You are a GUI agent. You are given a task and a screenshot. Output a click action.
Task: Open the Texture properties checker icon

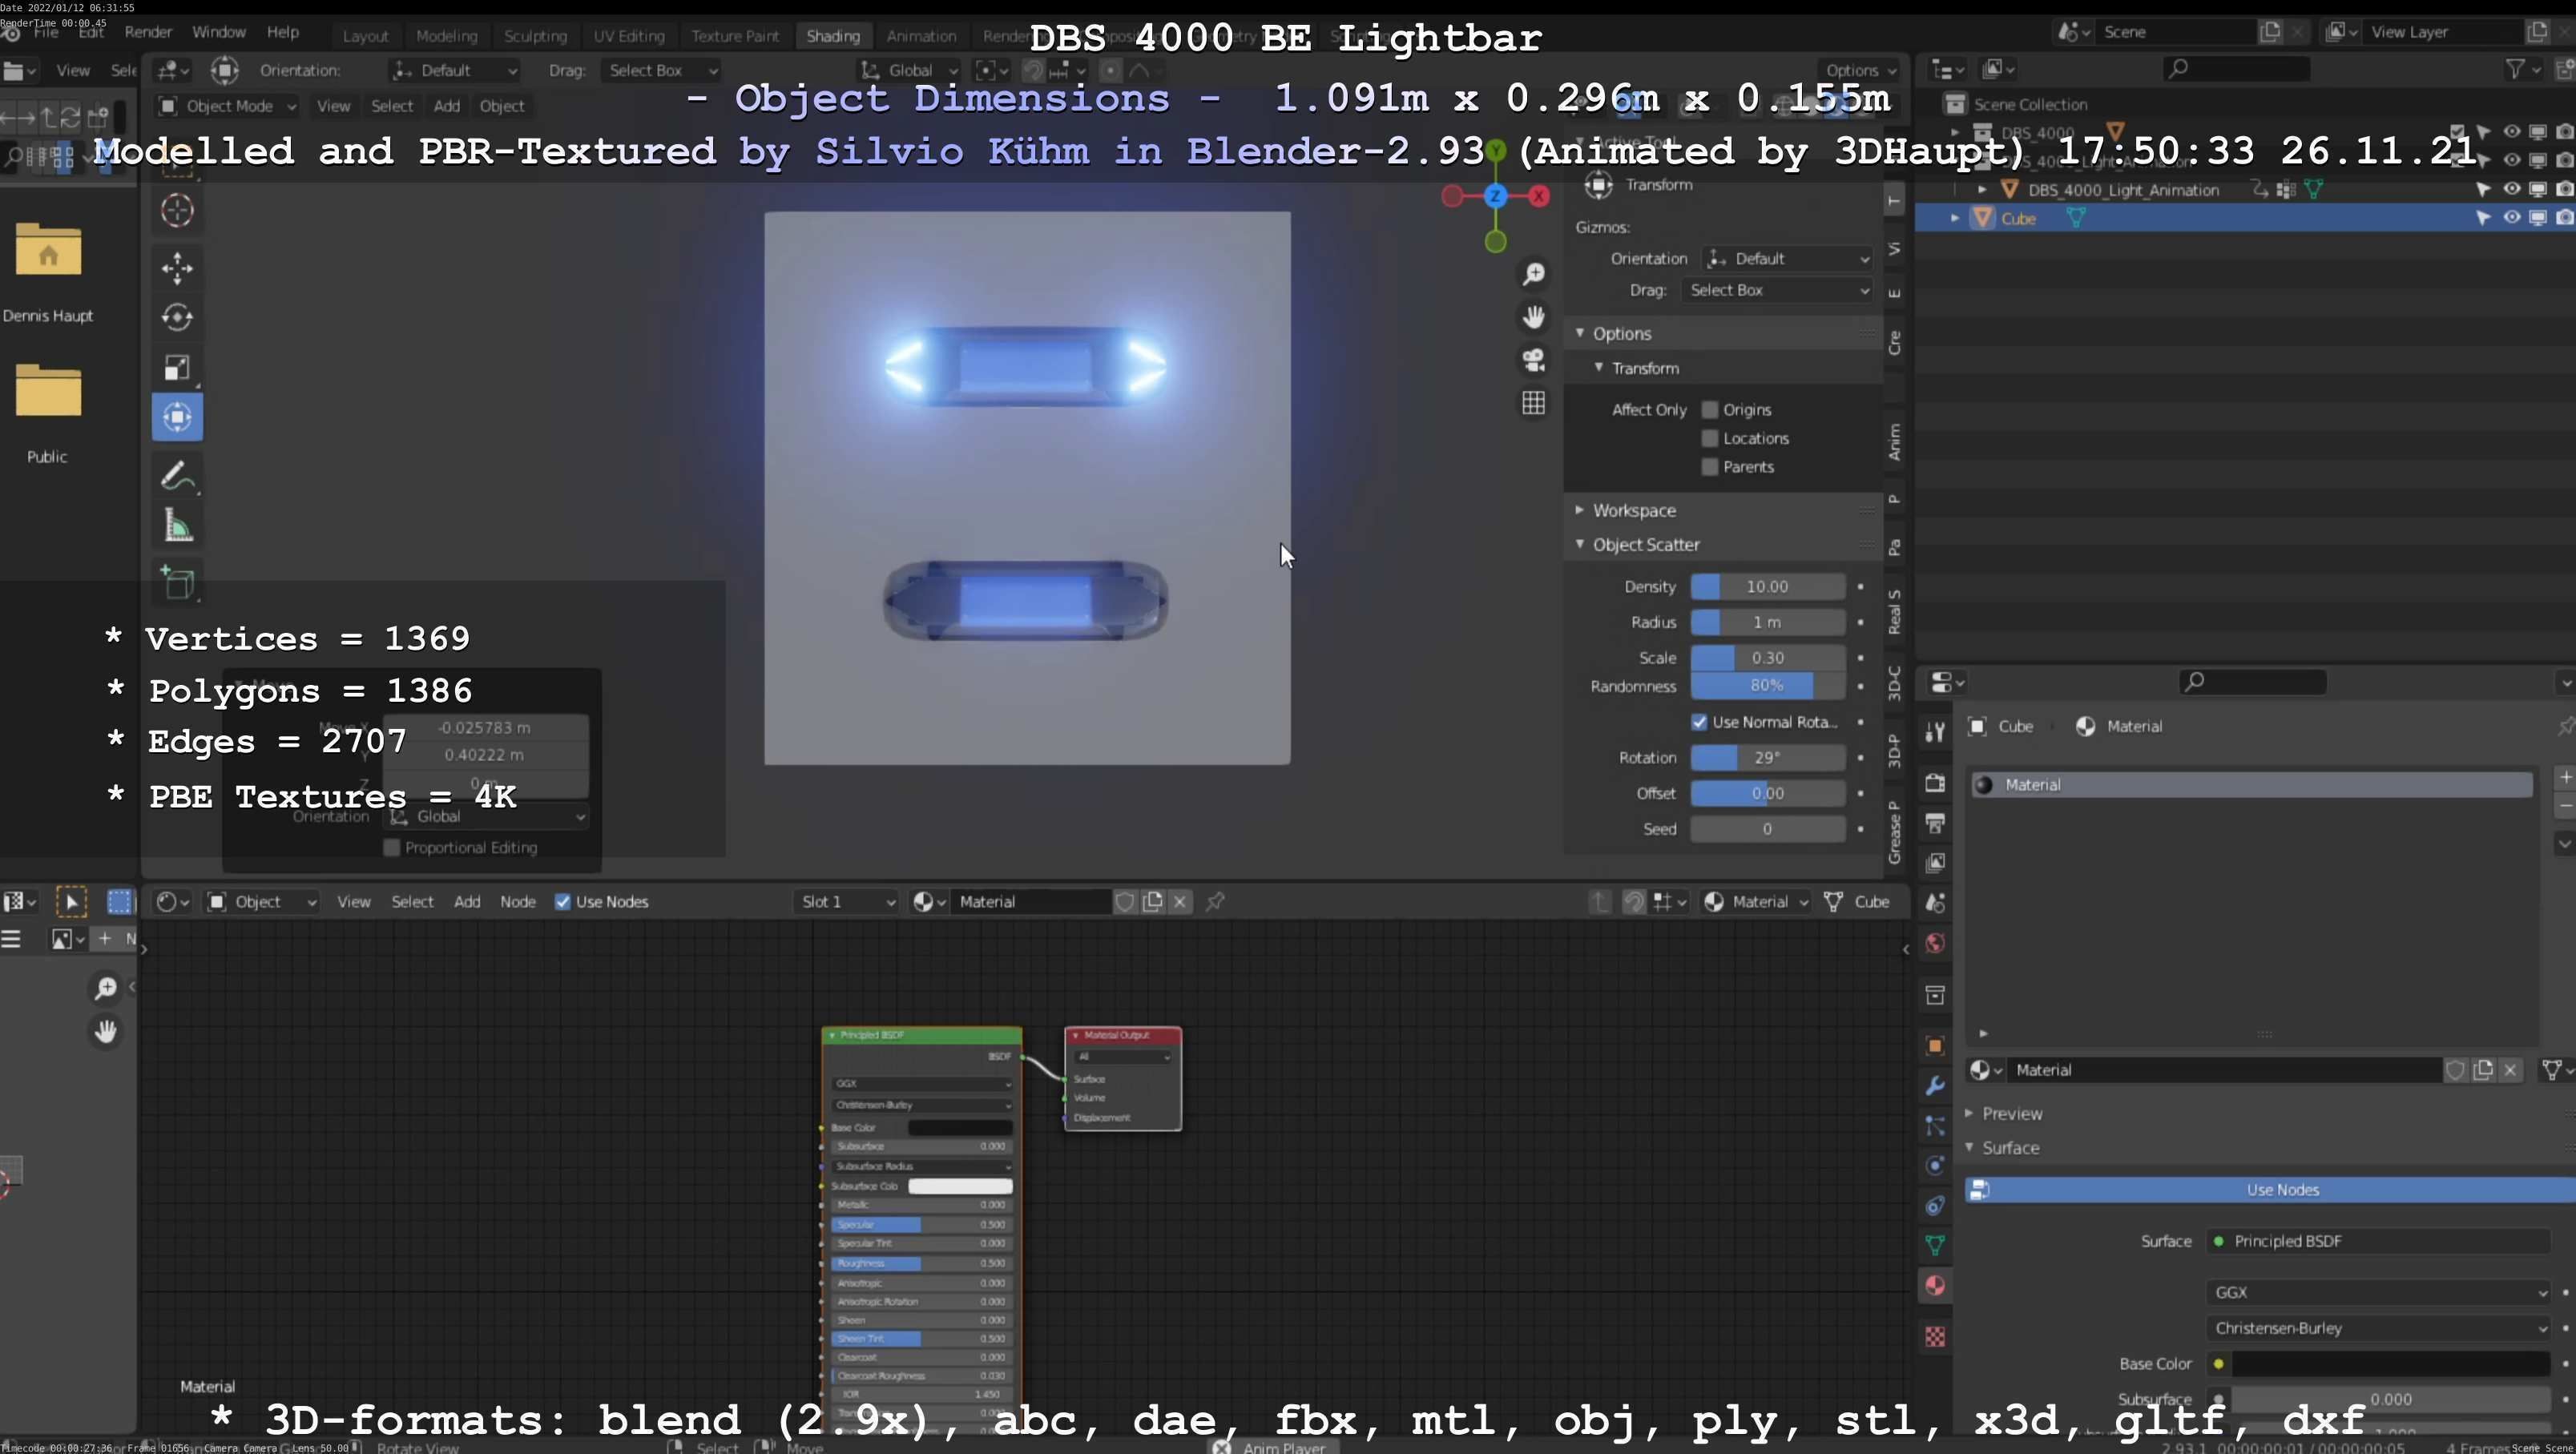click(x=1935, y=1337)
